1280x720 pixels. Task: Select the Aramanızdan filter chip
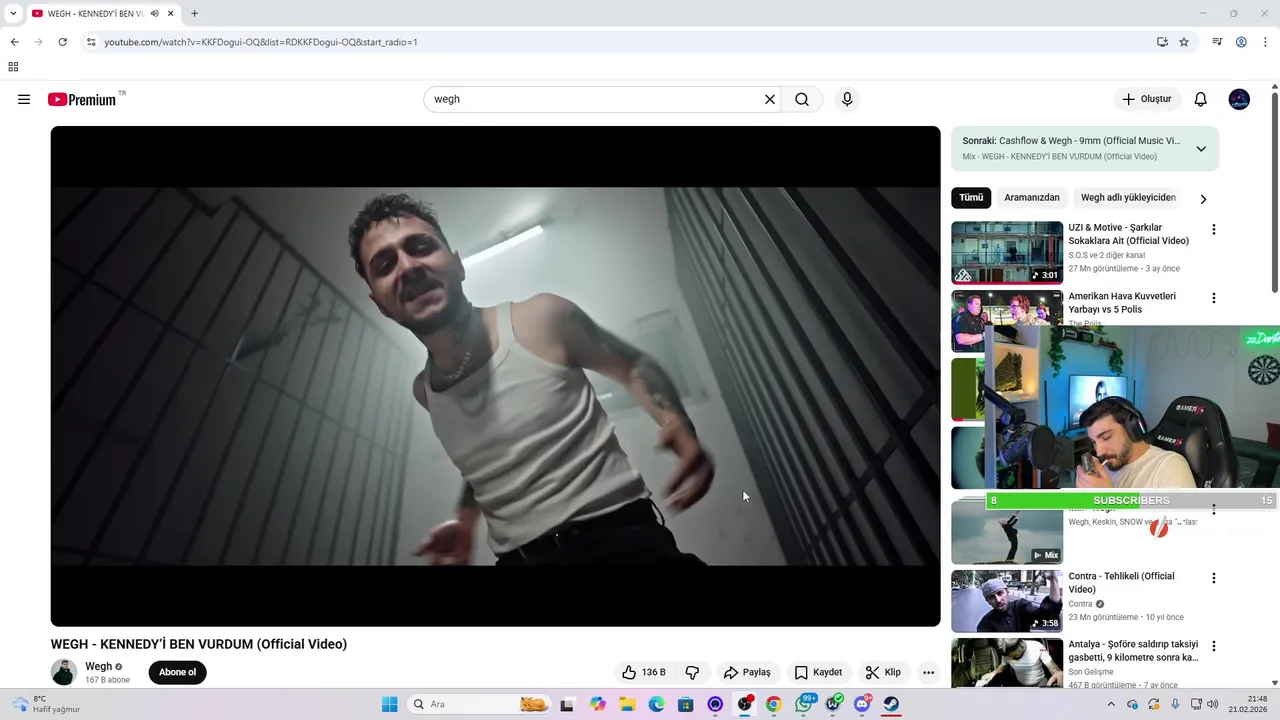(1032, 198)
